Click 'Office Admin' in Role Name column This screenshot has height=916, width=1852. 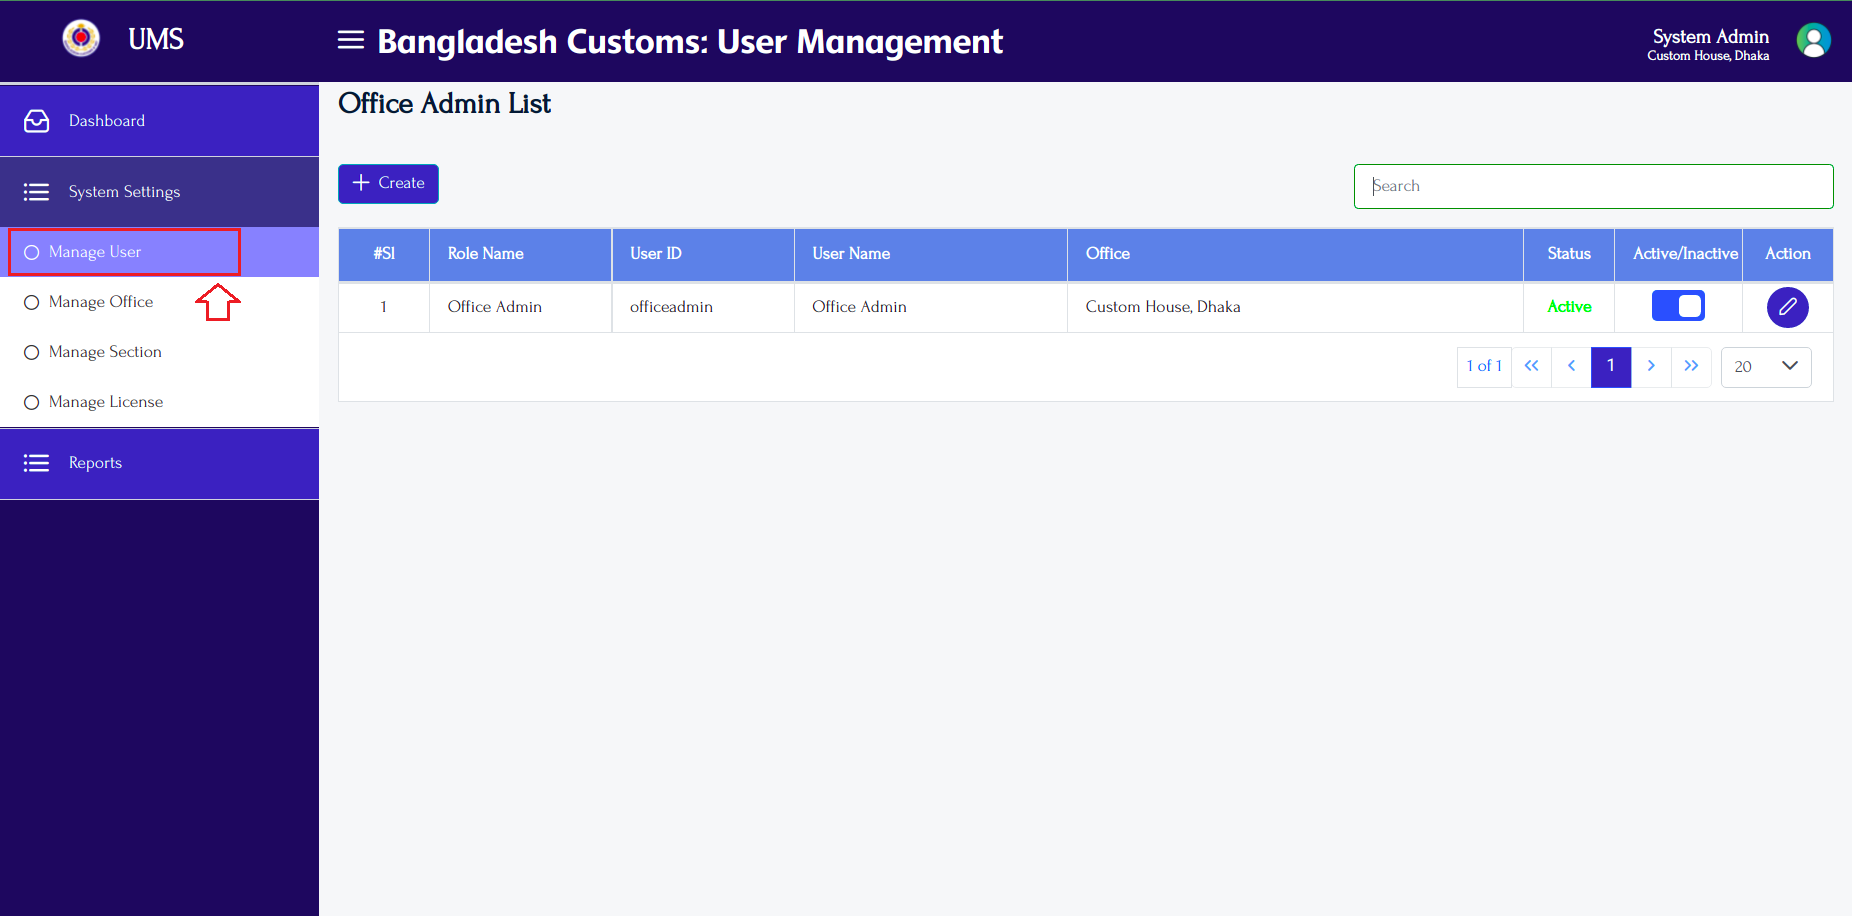click(495, 307)
